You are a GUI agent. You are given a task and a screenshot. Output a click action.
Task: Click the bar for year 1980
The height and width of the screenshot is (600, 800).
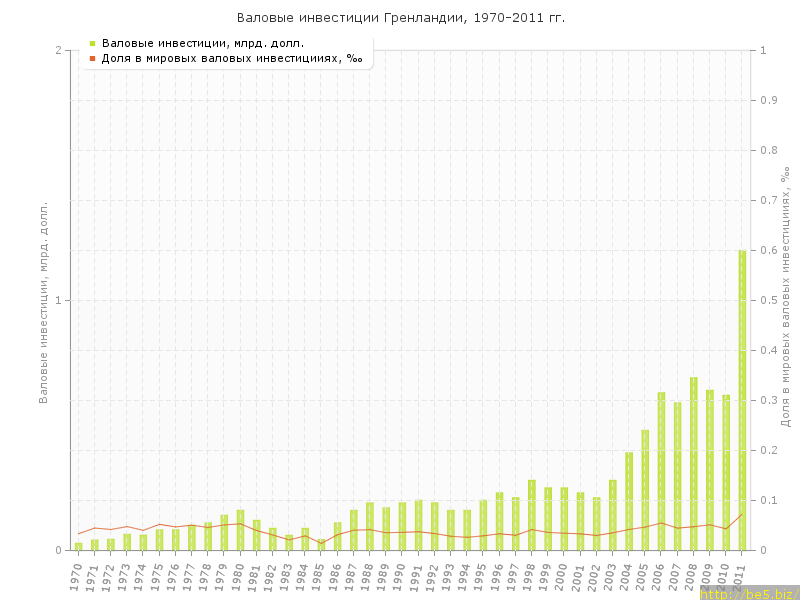click(x=240, y=530)
